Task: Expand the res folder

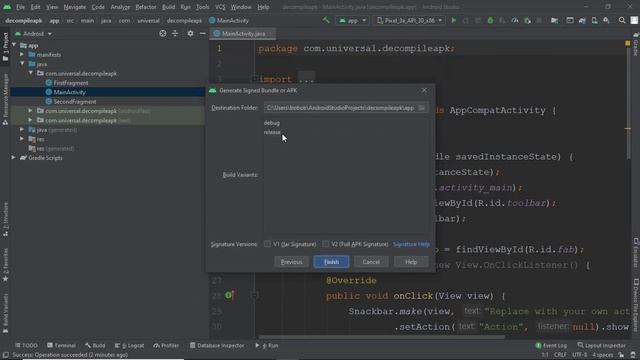Action: (x=22, y=139)
